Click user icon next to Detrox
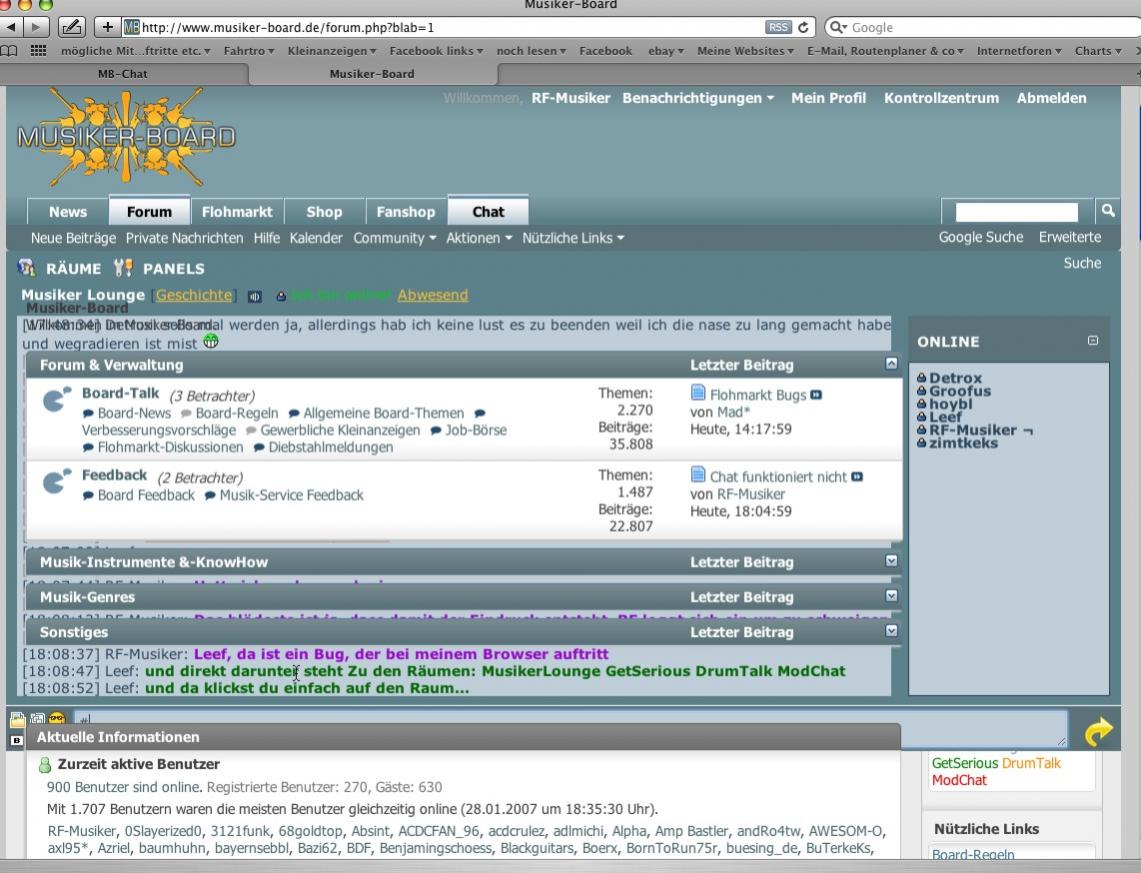The width and height of the screenshot is (1141, 873). point(921,378)
